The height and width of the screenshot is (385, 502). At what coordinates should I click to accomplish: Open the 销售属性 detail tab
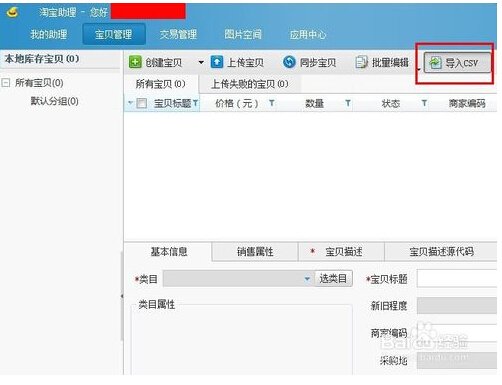coord(255,252)
